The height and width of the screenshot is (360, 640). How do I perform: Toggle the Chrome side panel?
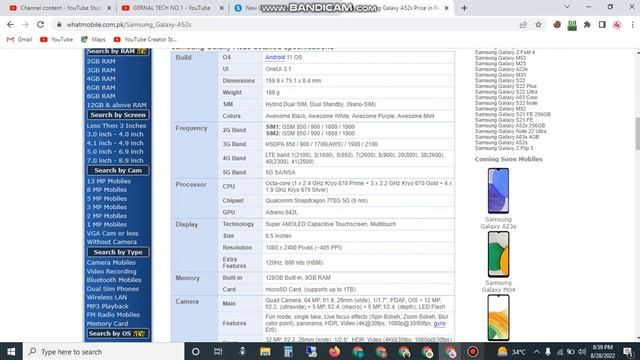coord(602,24)
